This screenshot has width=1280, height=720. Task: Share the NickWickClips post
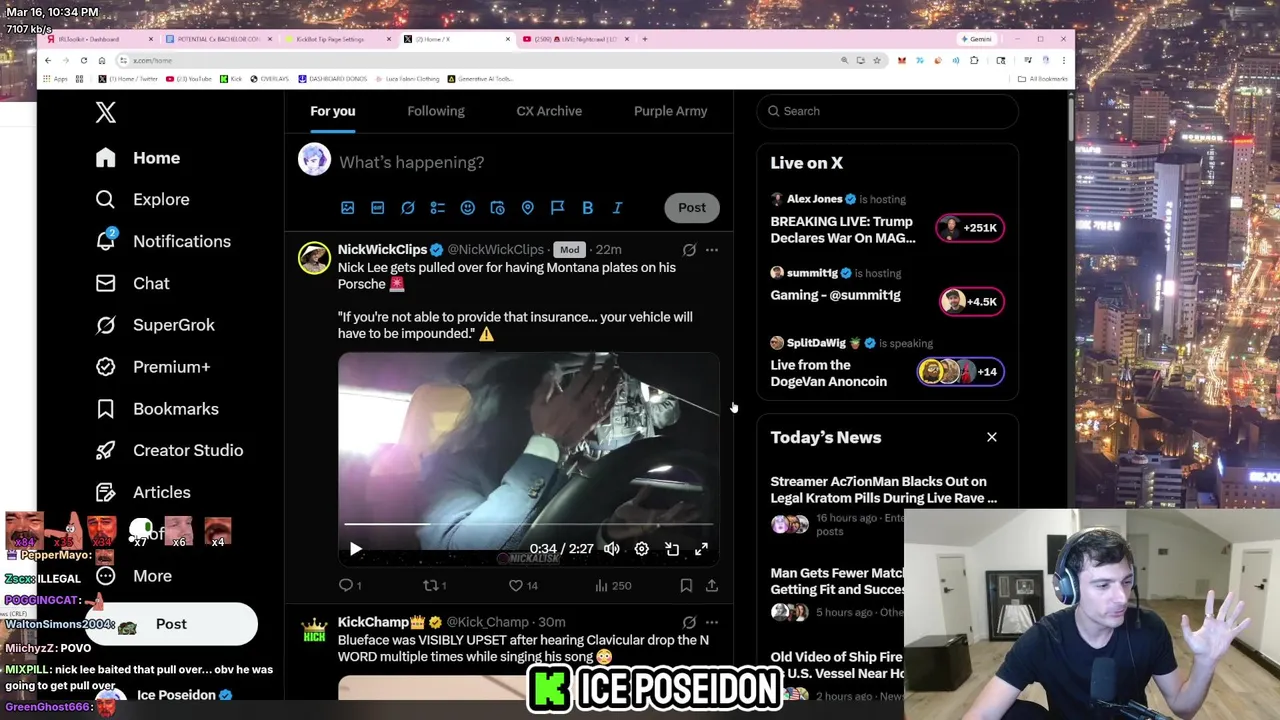(712, 586)
